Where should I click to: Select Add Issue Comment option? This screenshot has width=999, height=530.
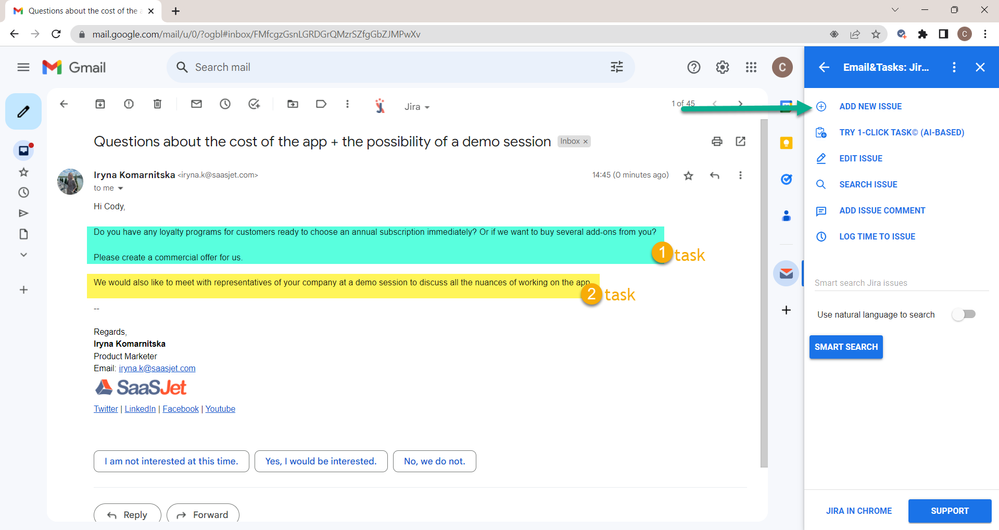coord(882,211)
